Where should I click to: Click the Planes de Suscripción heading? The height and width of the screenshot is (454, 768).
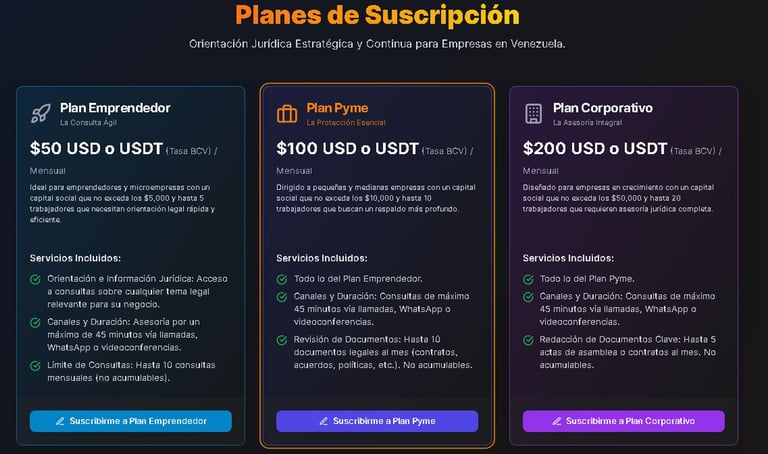377,15
